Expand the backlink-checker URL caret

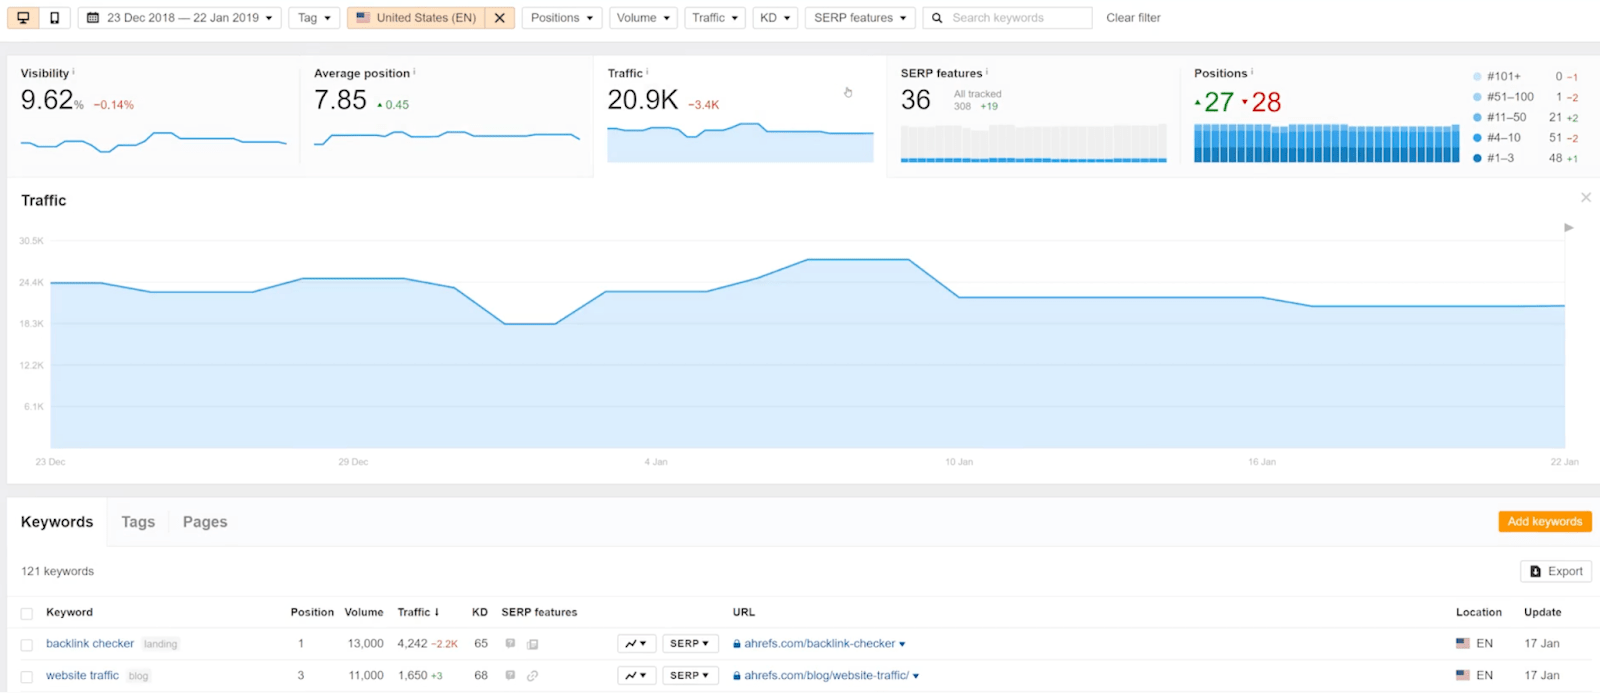click(x=902, y=645)
